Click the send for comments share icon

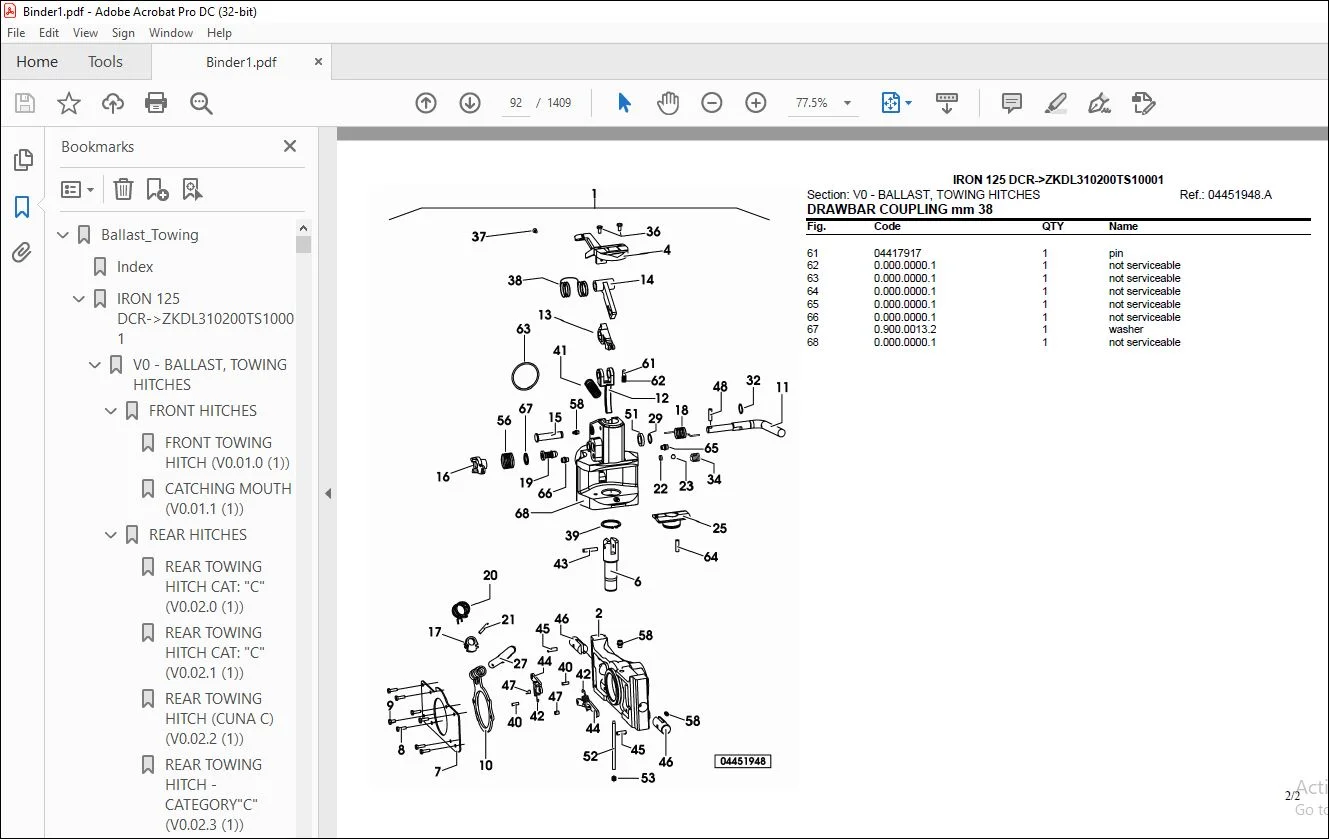click(1144, 103)
